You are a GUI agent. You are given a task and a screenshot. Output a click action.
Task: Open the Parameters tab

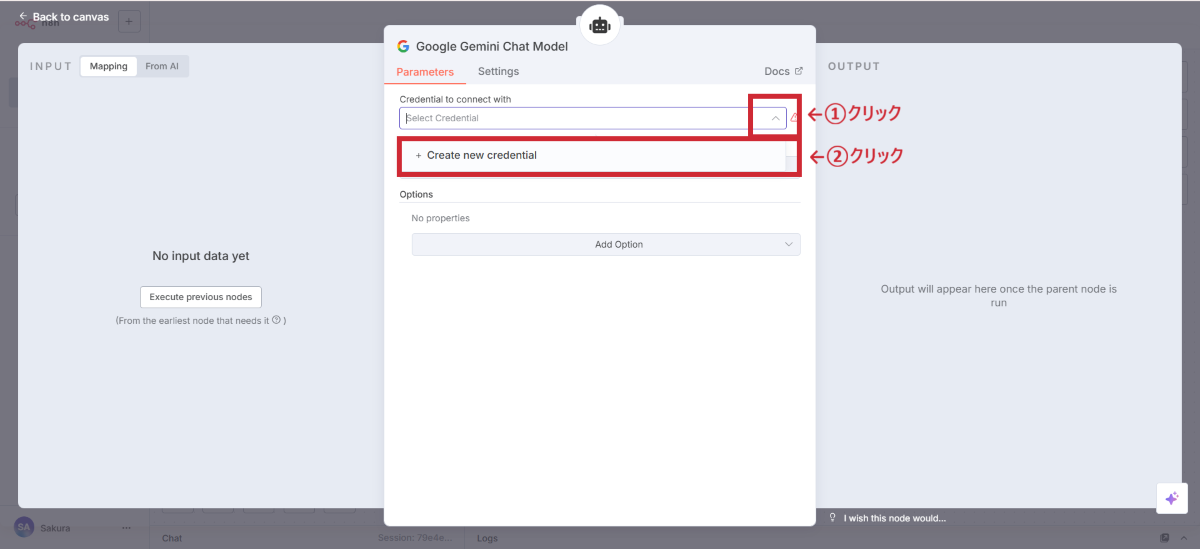coord(425,72)
